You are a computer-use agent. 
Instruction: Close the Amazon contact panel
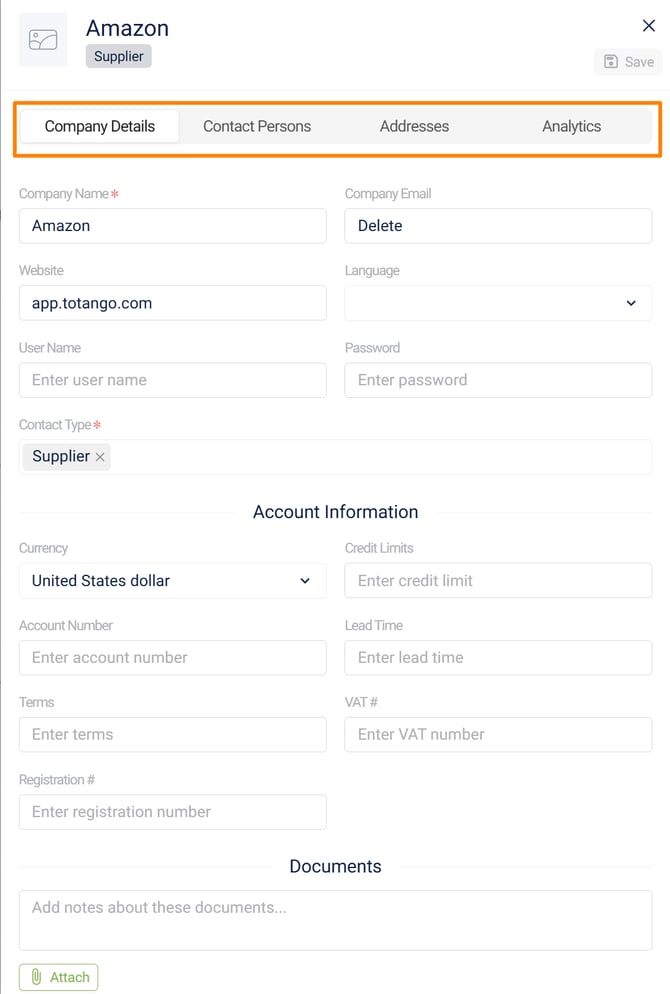click(649, 26)
